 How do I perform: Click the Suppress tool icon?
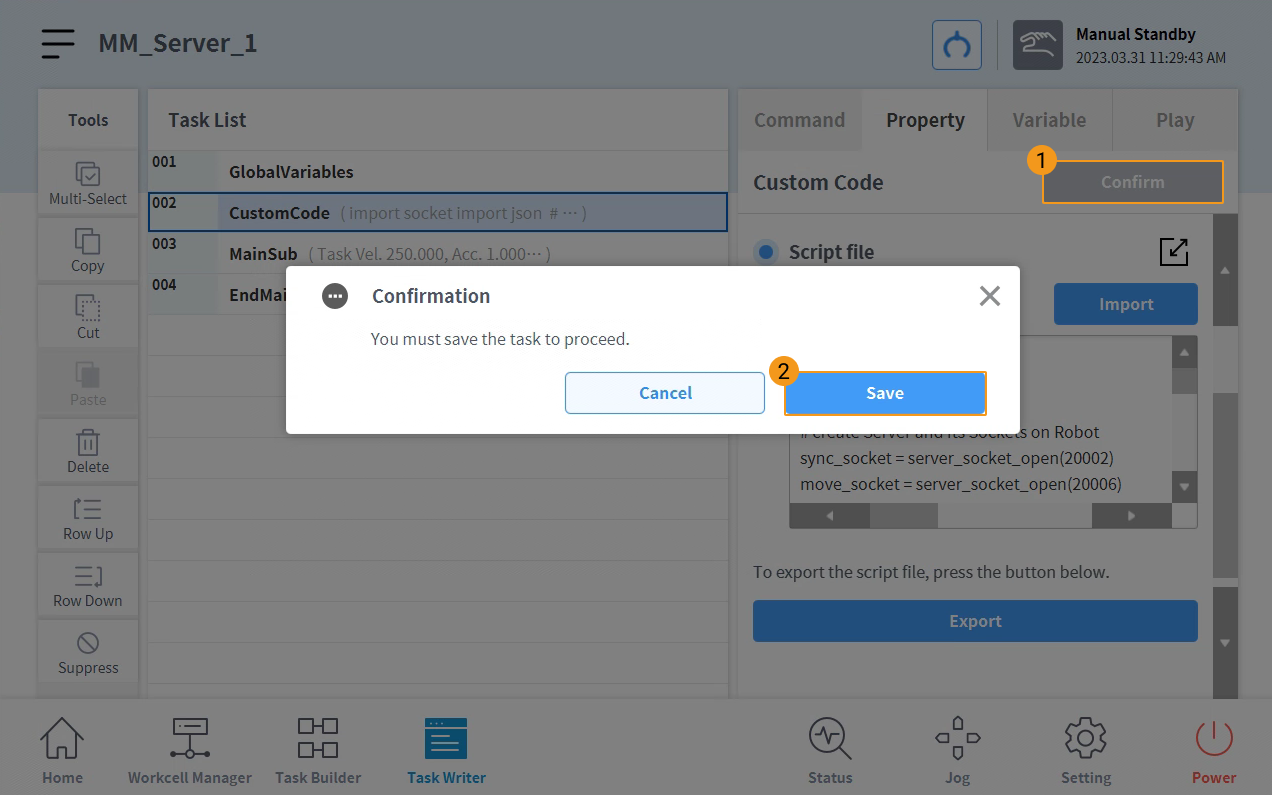pyautogui.click(x=88, y=643)
